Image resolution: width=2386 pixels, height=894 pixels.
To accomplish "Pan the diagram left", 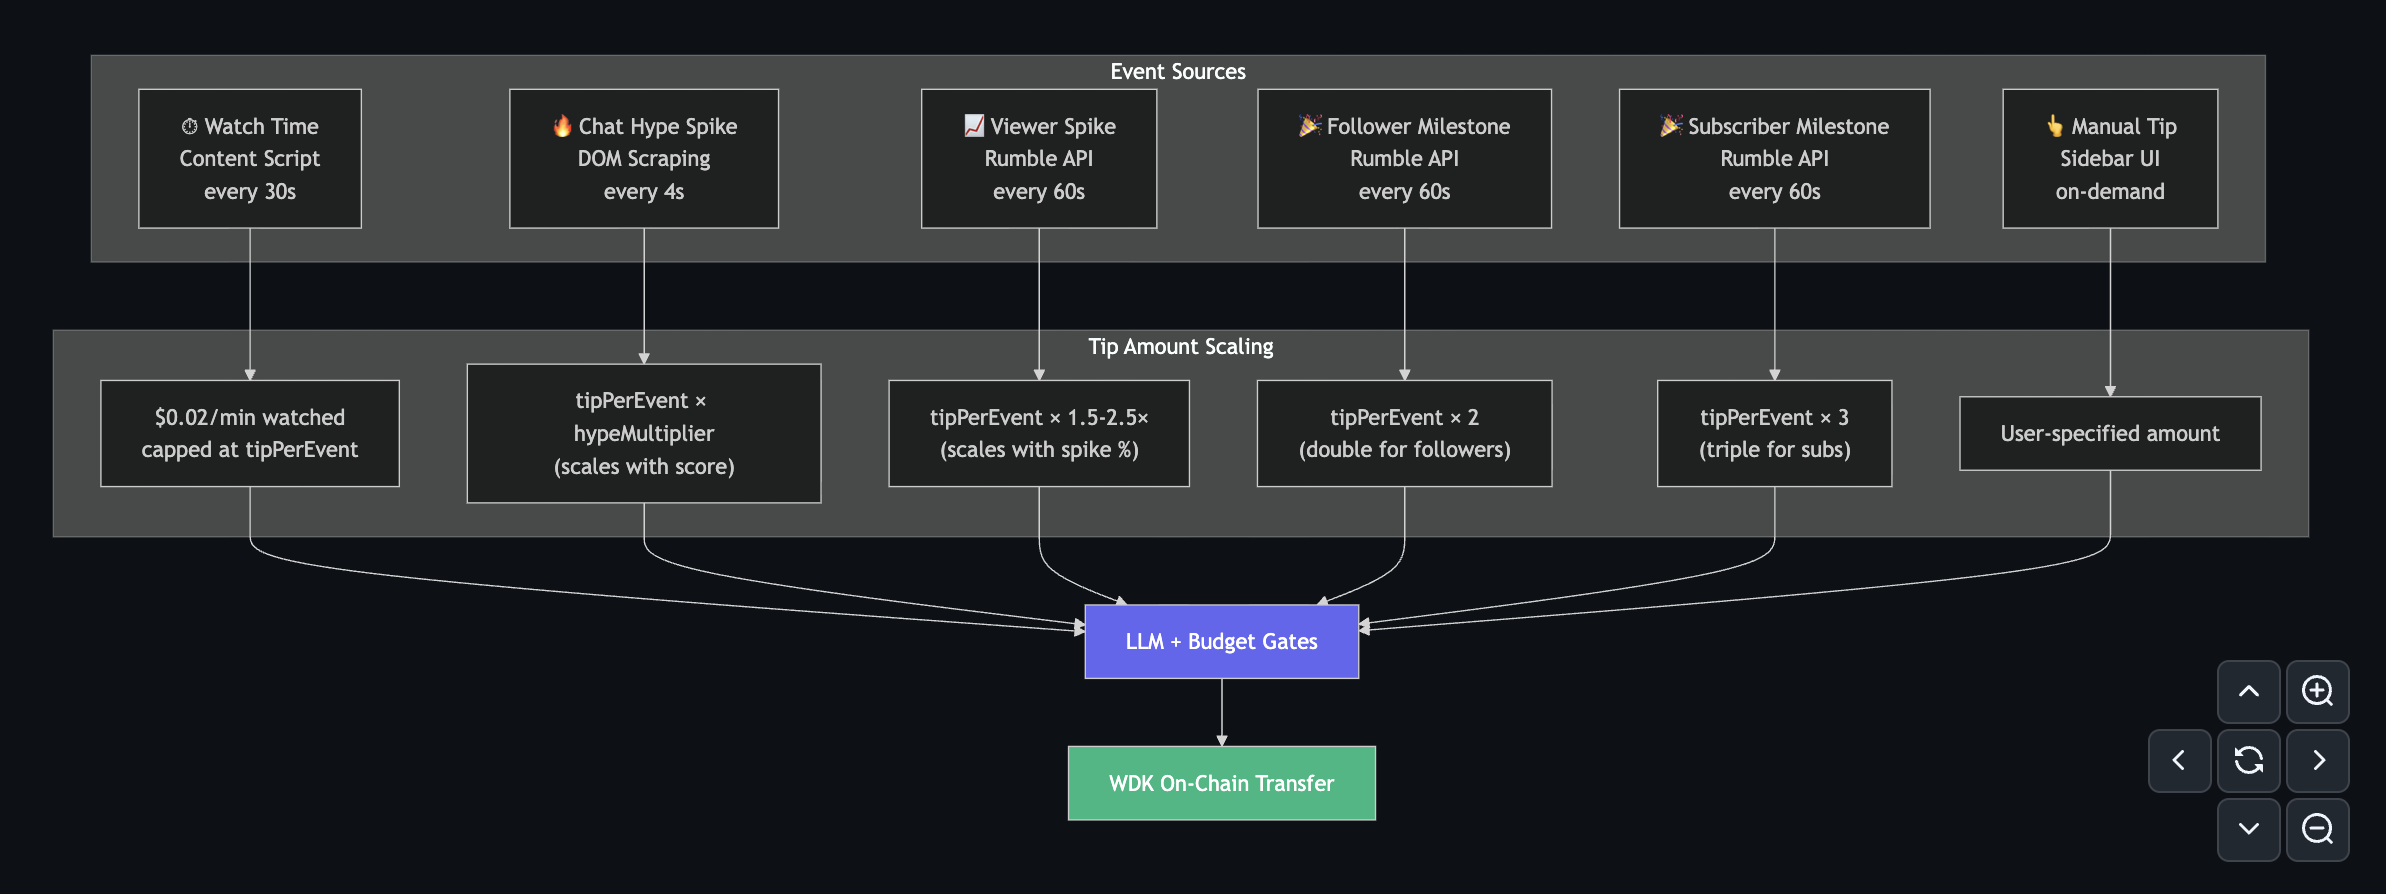I will (x=2179, y=760).
